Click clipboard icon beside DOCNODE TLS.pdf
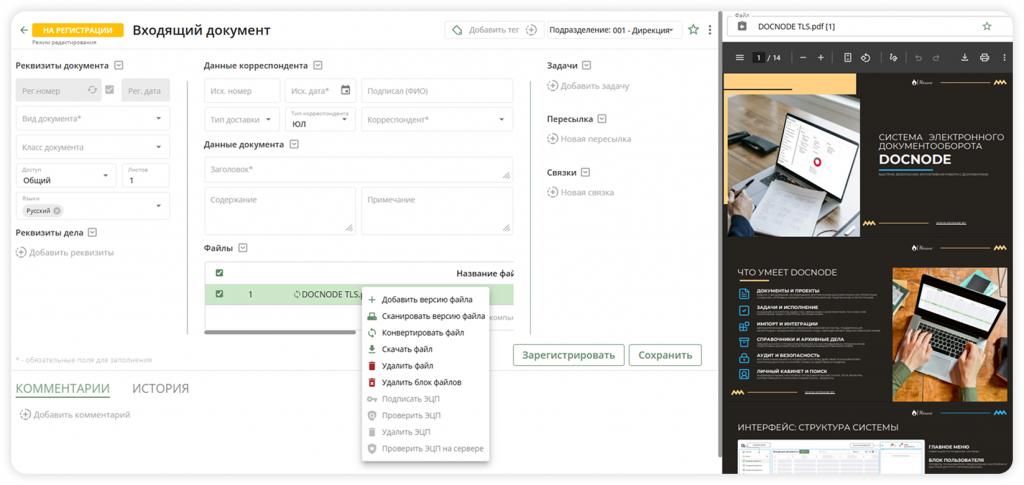The width and height of the screenshot is (1024, 485). coord(741,27)
